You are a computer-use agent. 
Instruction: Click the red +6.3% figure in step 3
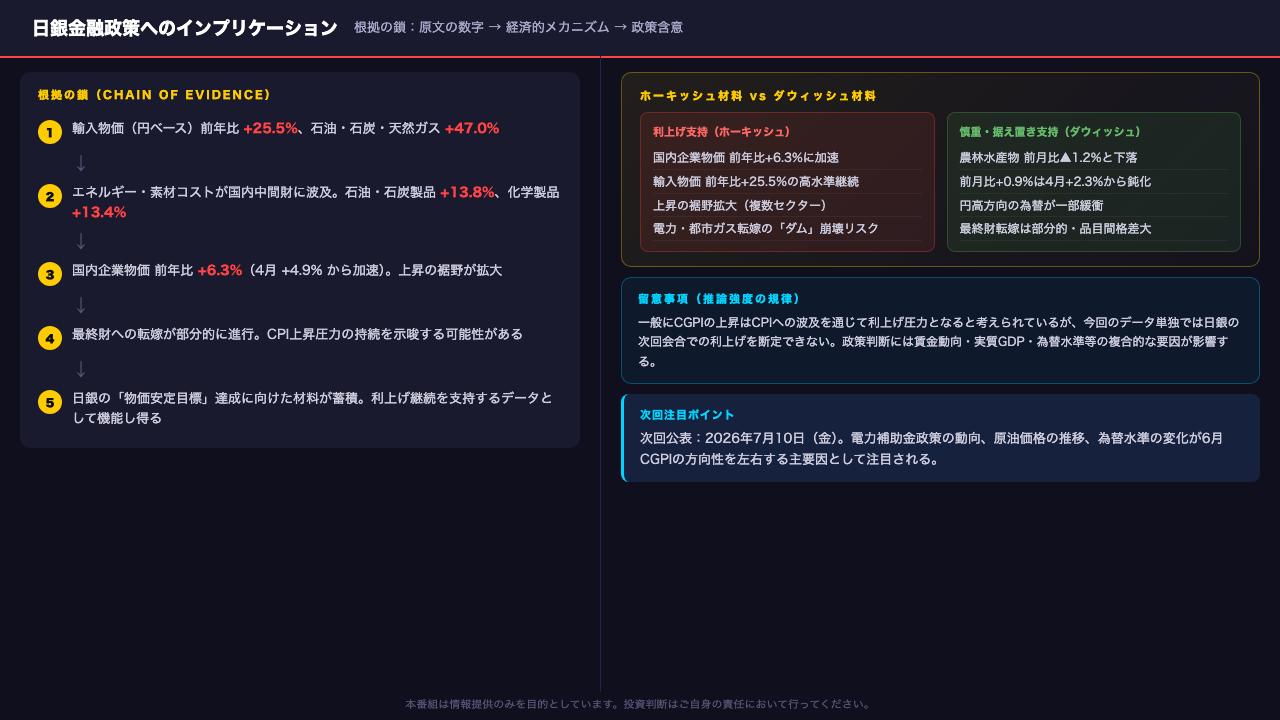pyautogui.click(x=220, y=270)
